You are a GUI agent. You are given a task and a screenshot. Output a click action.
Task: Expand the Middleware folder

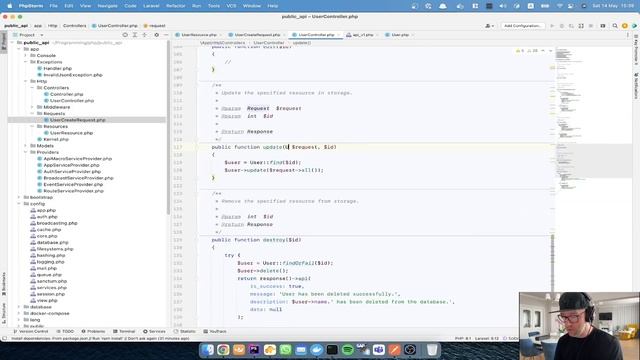(32, 107)
